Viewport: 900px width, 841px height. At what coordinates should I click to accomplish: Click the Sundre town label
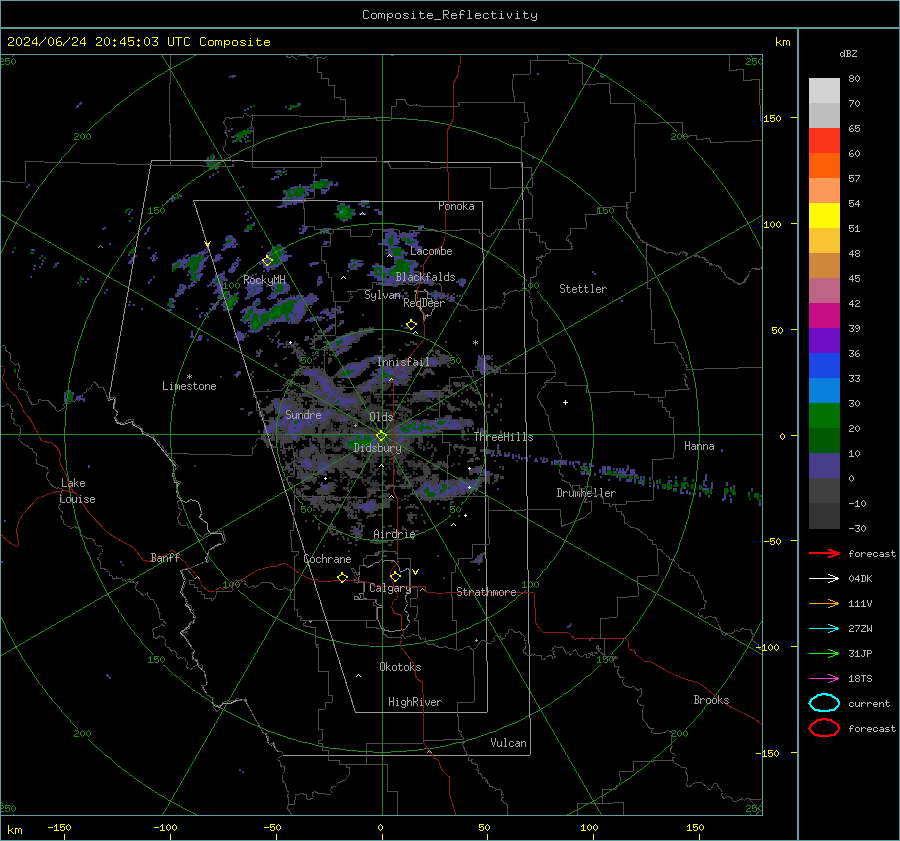click(x=303, y=415)
